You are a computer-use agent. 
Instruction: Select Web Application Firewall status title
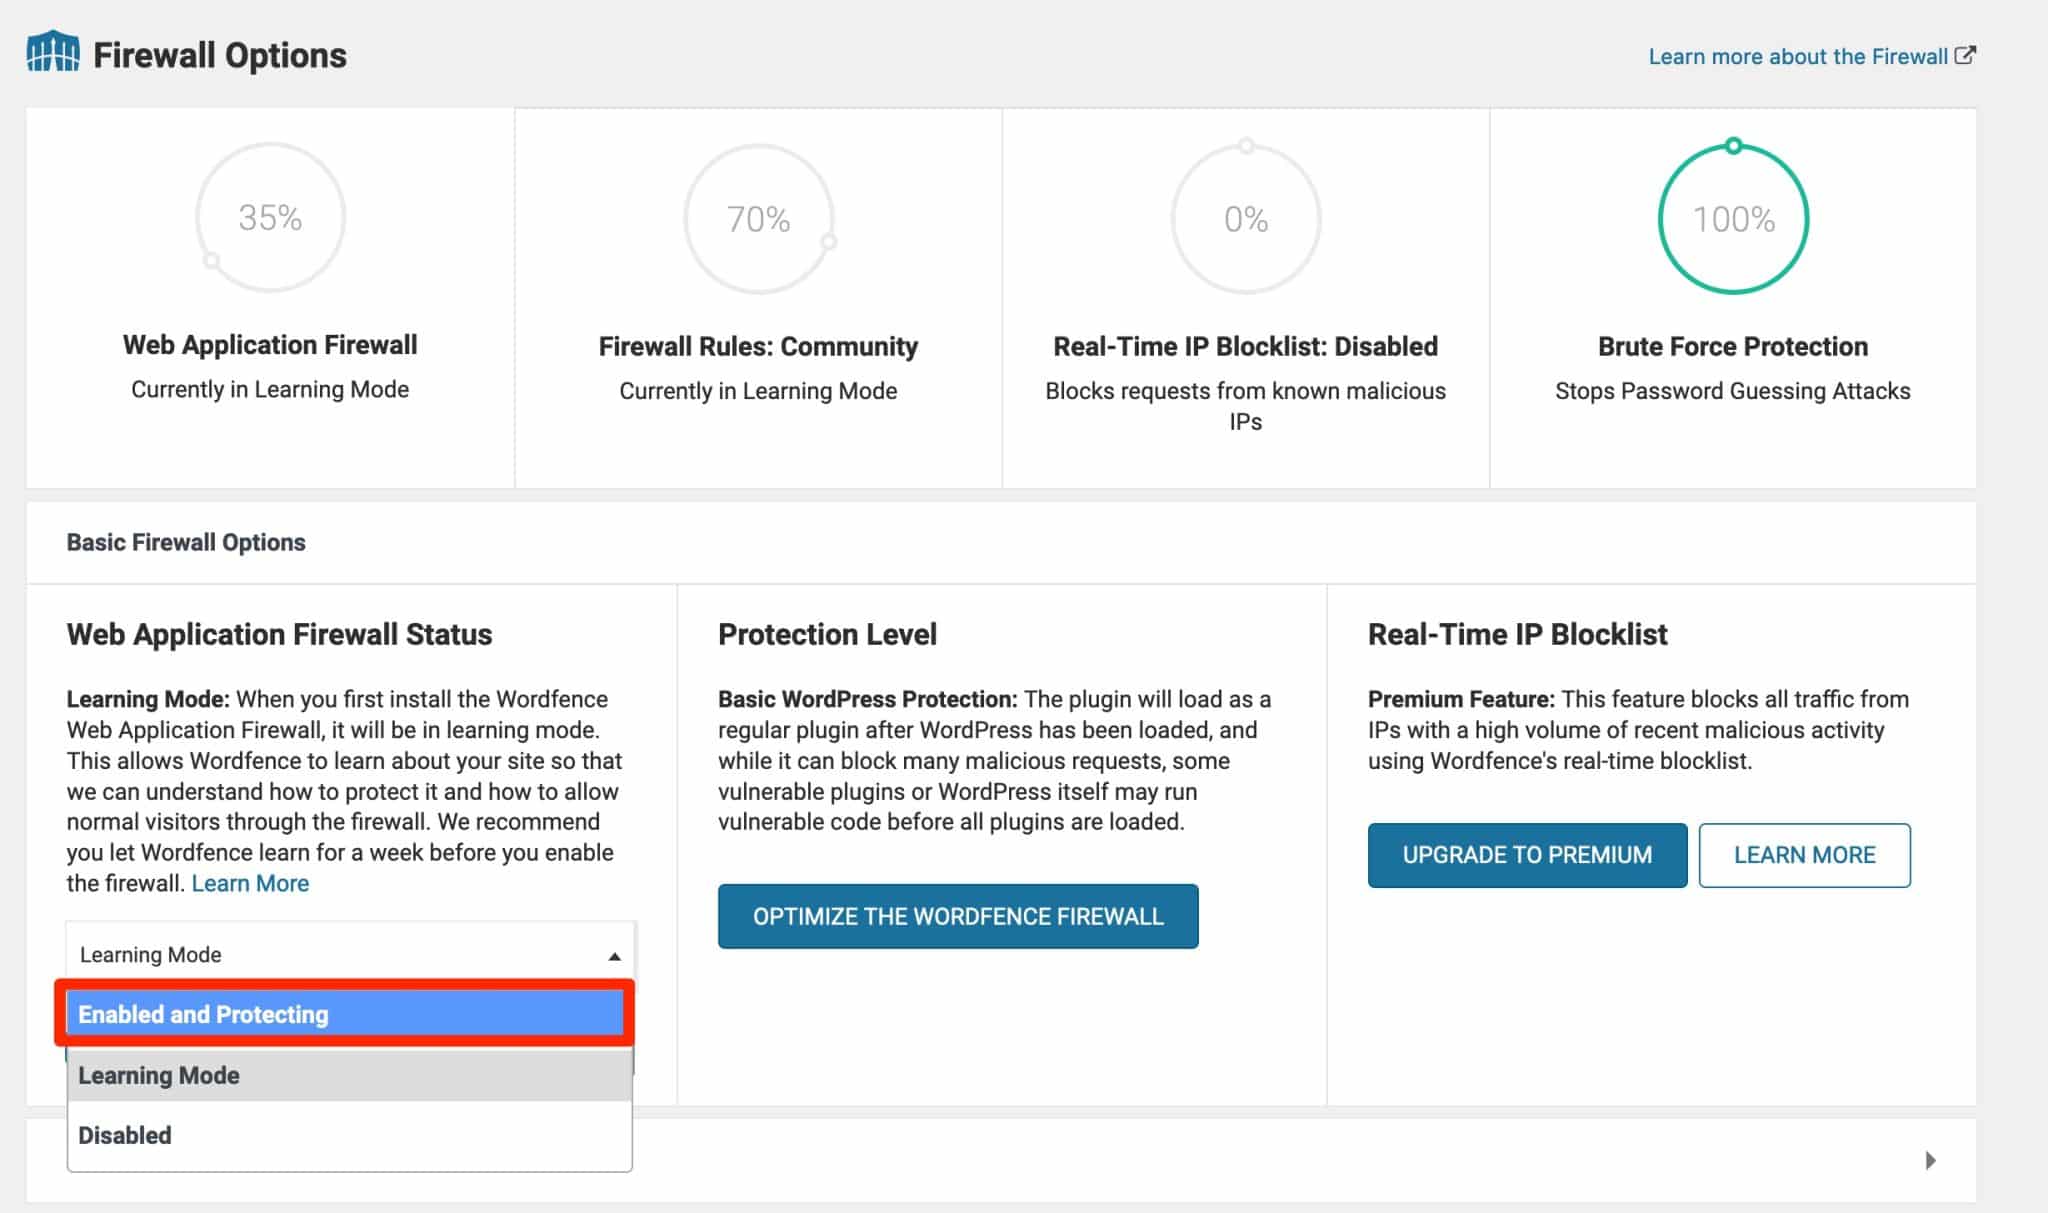click(x=270, y=345)
